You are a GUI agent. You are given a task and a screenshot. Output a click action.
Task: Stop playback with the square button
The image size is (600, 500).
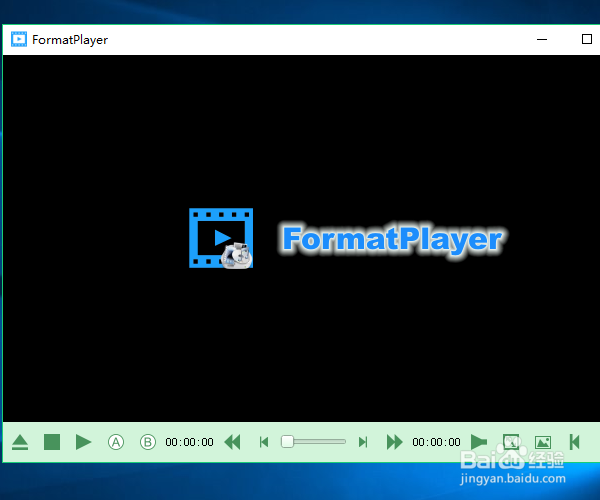point(52,442)
